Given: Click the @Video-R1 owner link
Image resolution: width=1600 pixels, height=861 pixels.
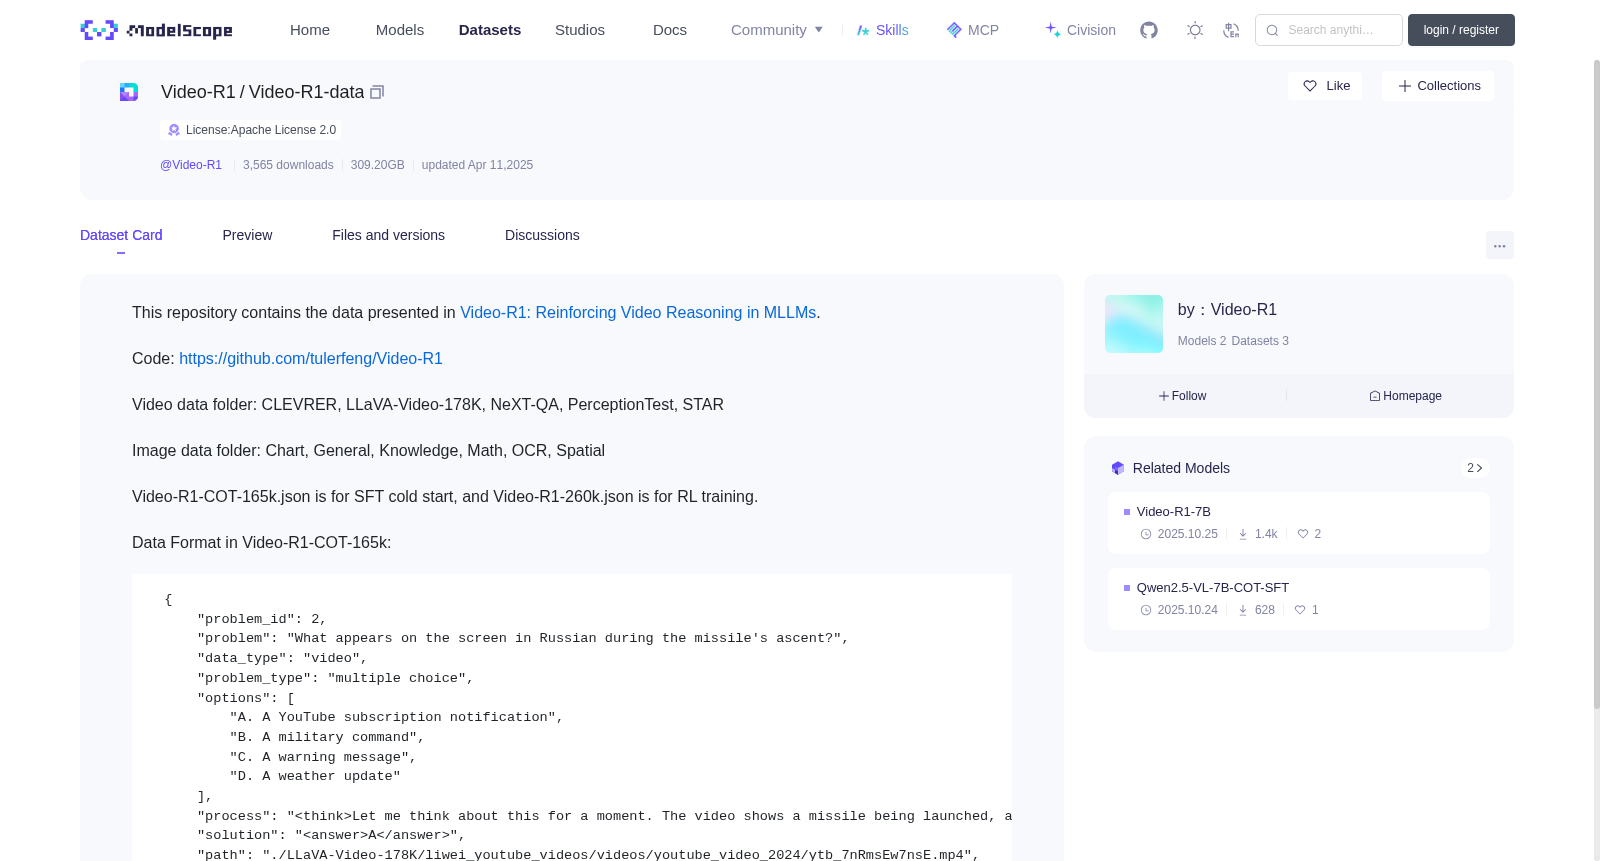Looking at the screenshot, I should (x=191, y=165).
